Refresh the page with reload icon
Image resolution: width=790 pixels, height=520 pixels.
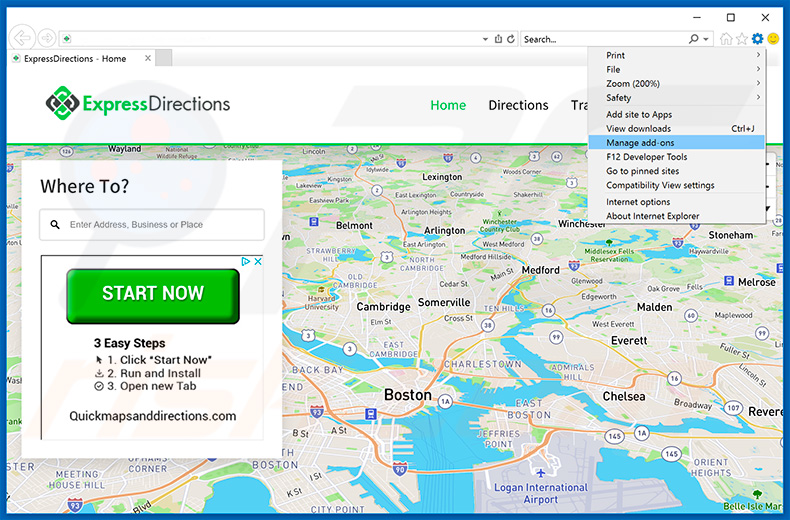pyautogui.click(x=511, y=39)
